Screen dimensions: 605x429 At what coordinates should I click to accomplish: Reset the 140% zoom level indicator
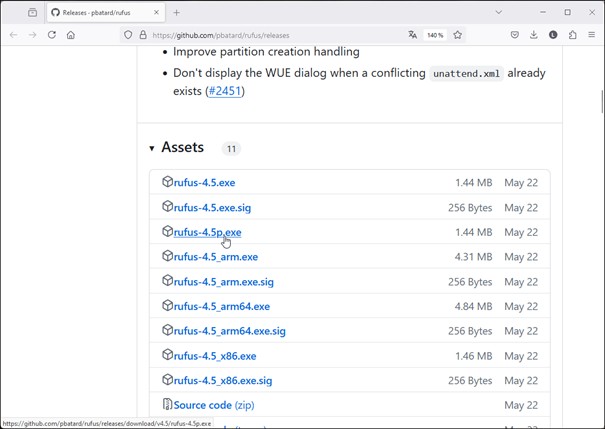click(435, 35)
